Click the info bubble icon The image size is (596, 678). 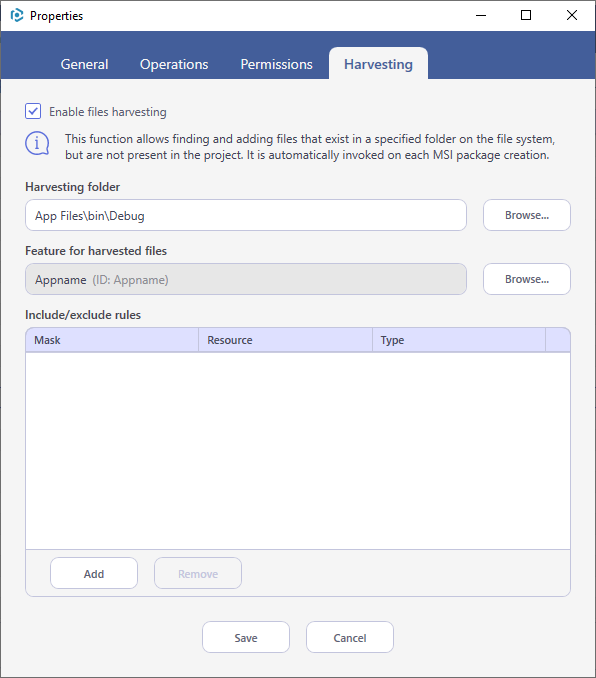click(x=37, y=144)
